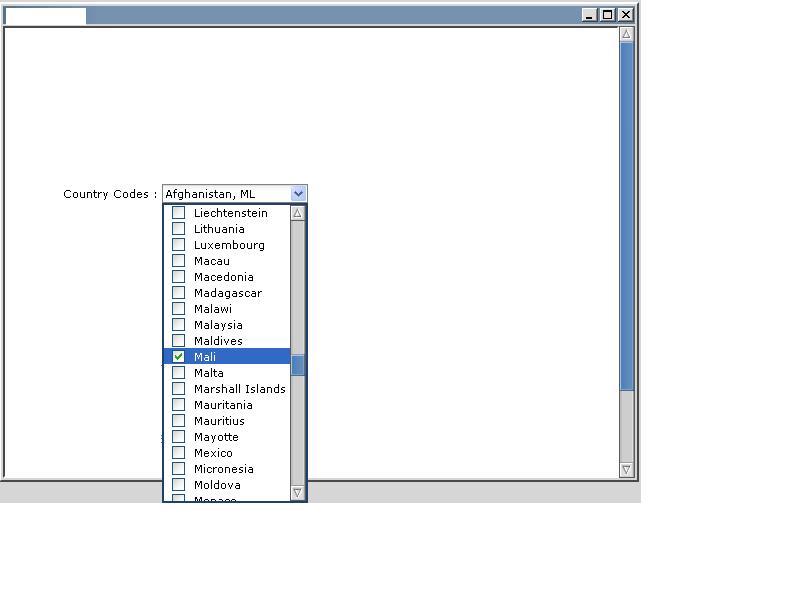Select Micronesia list entry
800x600 pixels.
coord(223,469)
